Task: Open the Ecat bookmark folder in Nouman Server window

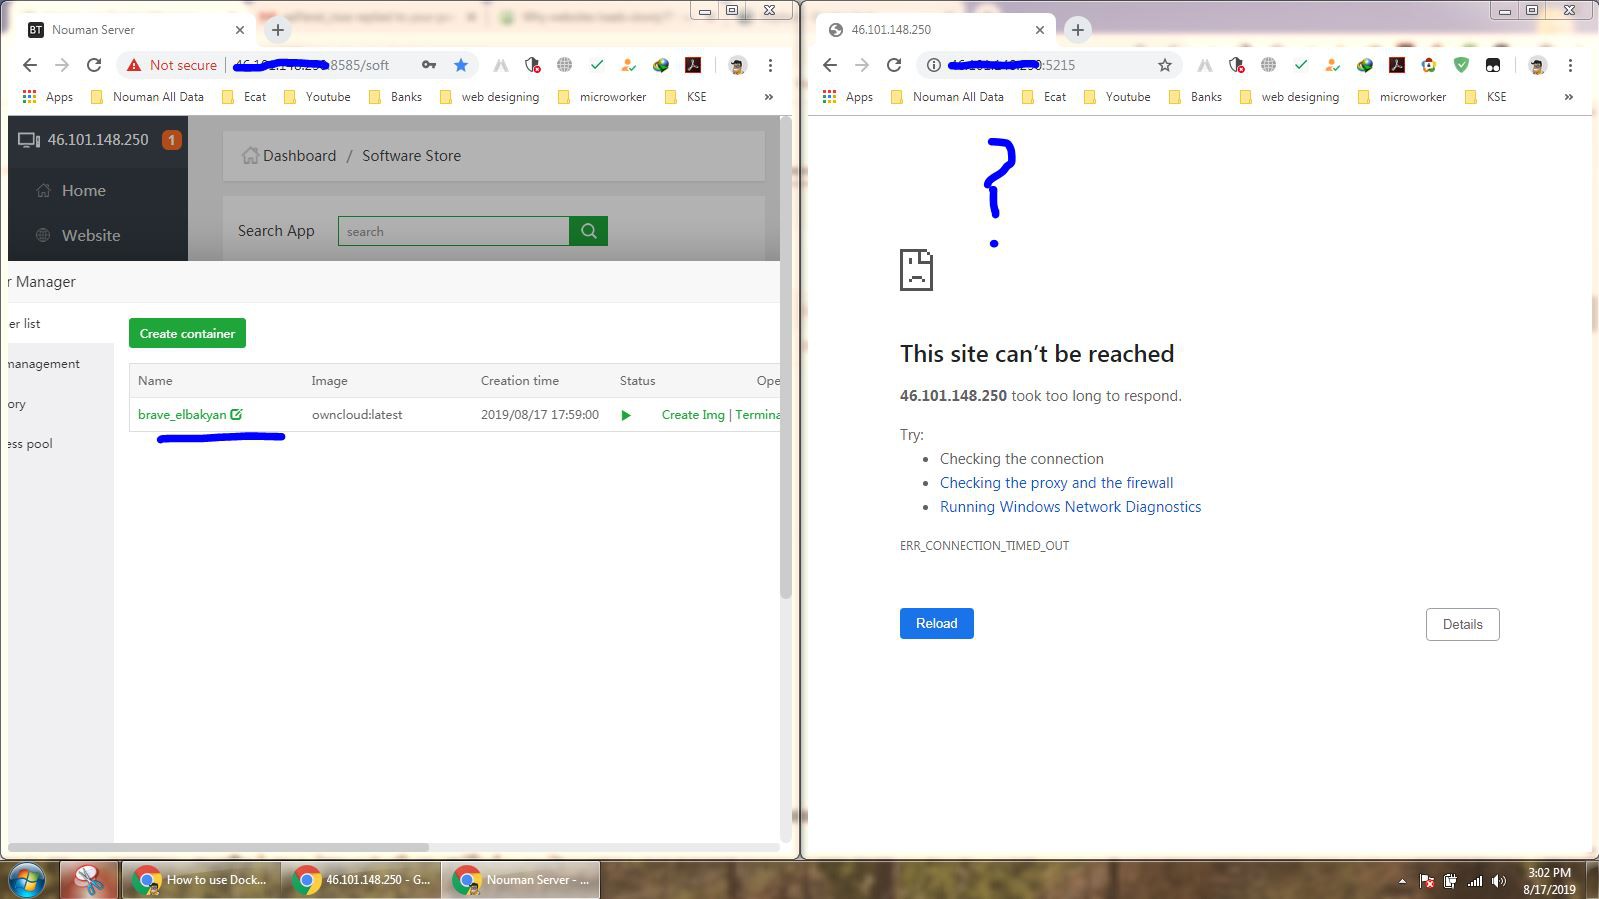Action: pos(244,97)
